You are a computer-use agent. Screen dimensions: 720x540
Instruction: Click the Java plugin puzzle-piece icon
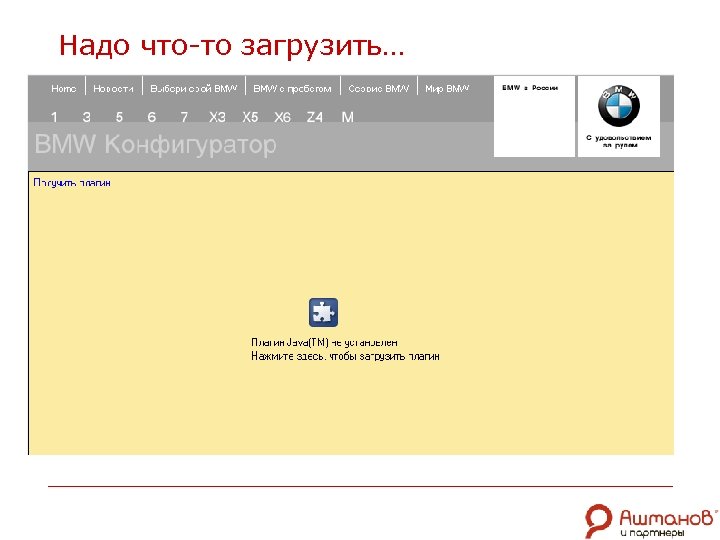[x=323, y=313]
